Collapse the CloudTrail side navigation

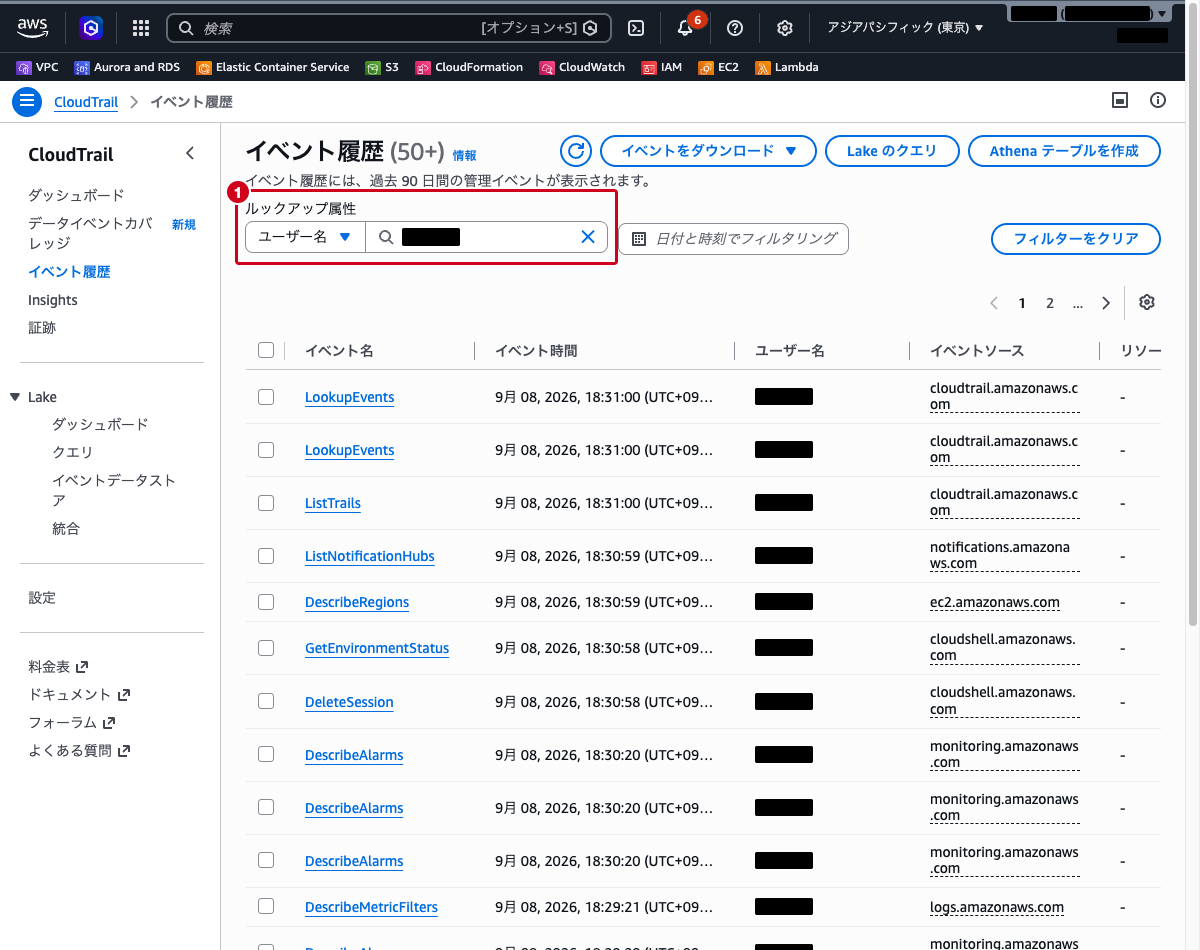coord(190,154)
